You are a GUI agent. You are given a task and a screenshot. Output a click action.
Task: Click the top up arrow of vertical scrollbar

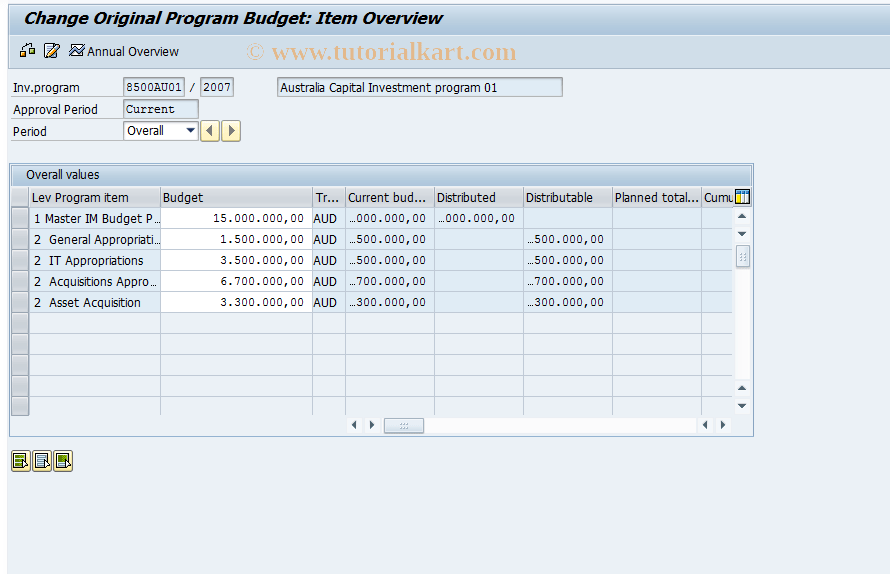(742, 216)
